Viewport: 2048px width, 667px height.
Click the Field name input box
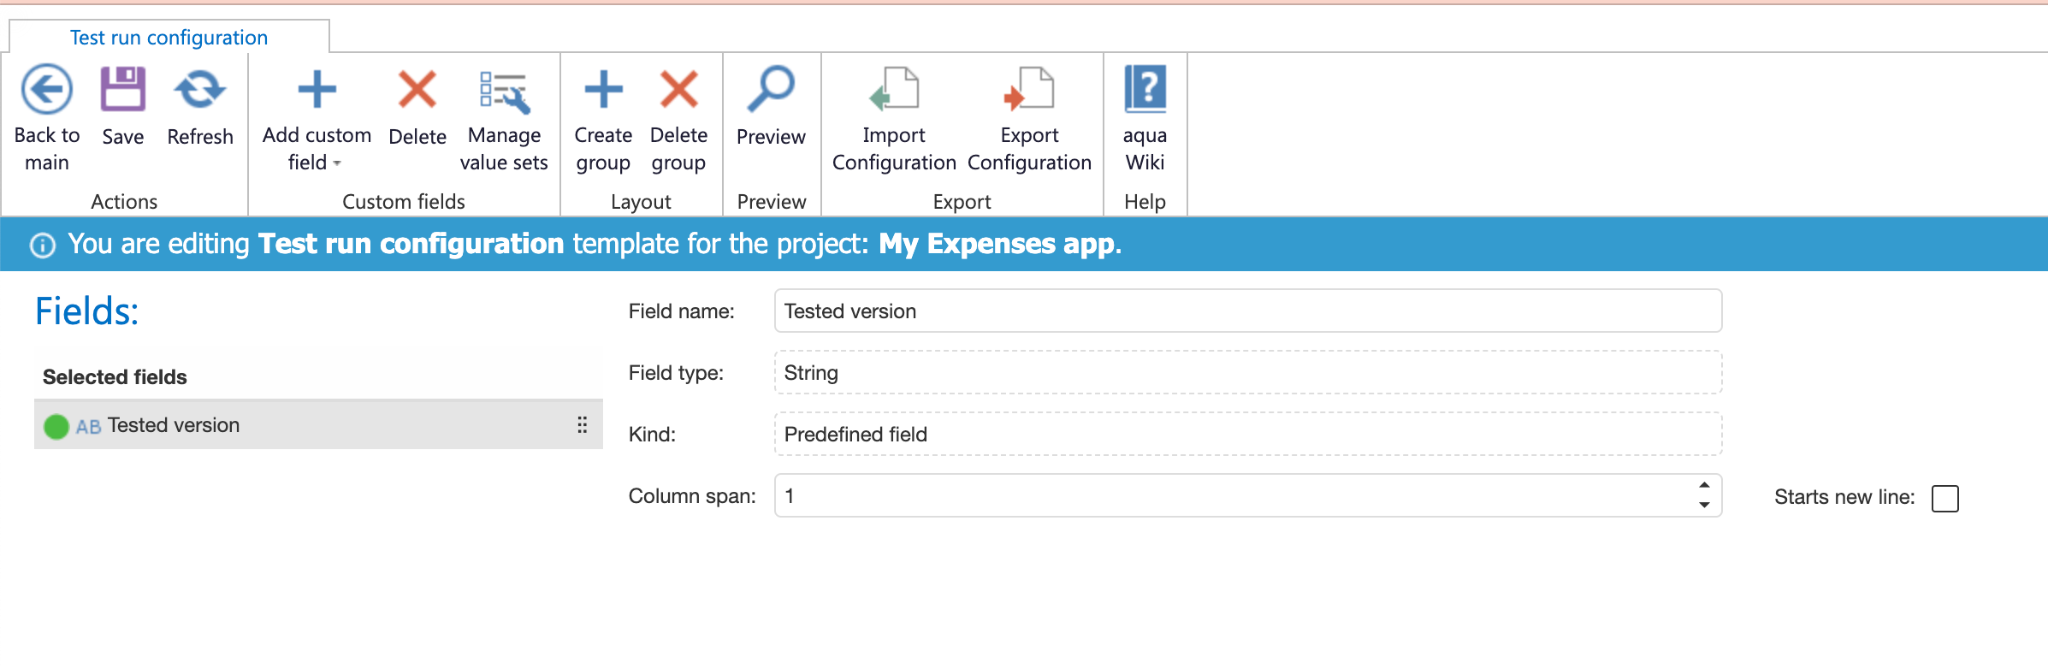coord(1247,311)
